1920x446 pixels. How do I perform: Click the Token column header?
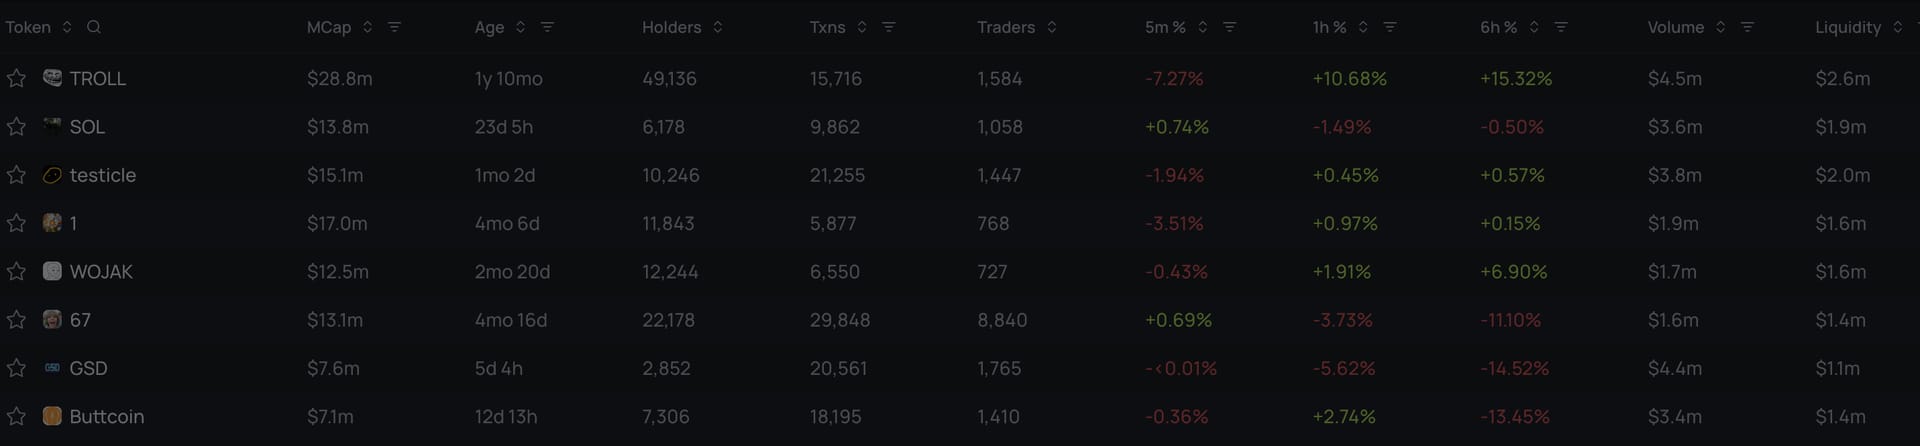tap(28, 27)
